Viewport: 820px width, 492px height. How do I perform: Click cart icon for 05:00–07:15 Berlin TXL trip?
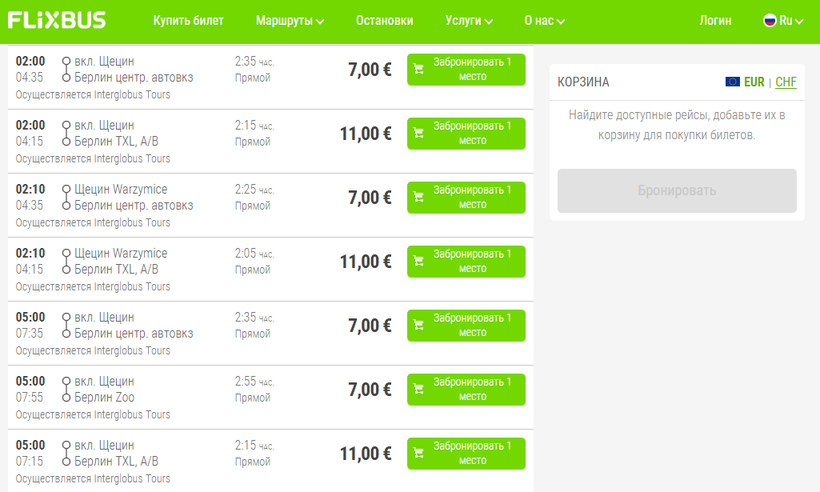click(x=419, y=454)
